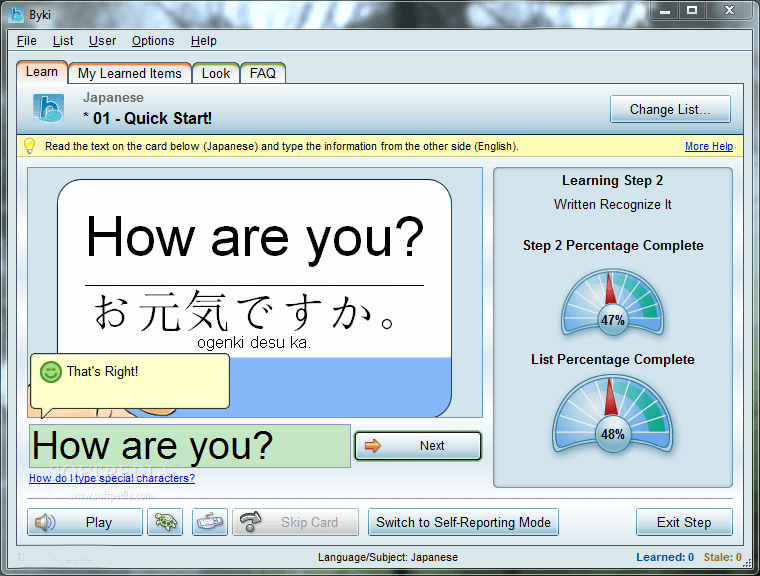This screenshot has width=760, height=576.
Task: Switch to My Learned Items tab
Action: (130, 73)
